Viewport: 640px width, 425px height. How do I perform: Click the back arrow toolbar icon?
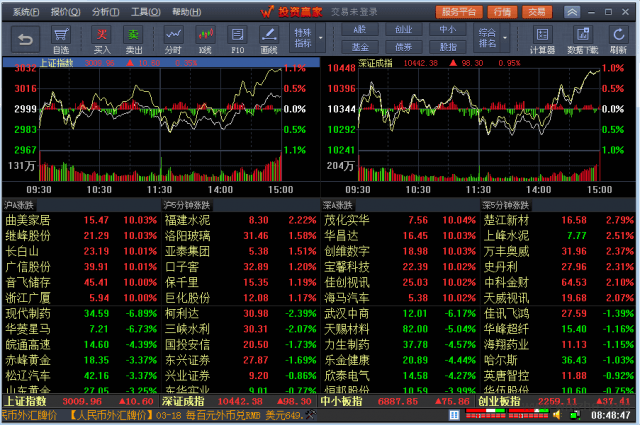pos(26,40)
